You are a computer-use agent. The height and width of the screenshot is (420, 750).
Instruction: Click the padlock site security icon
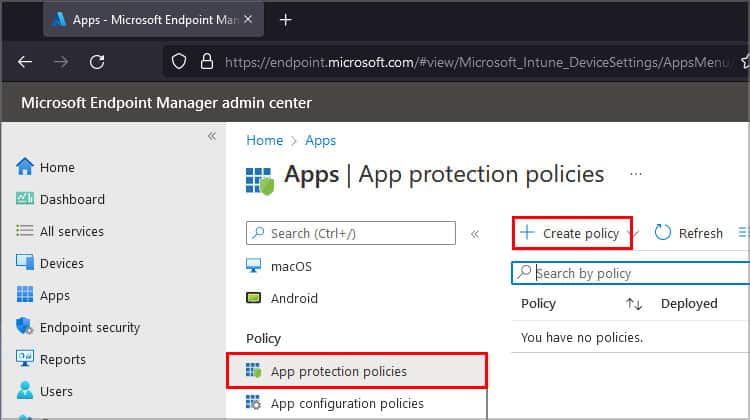(x=207, y=61)
